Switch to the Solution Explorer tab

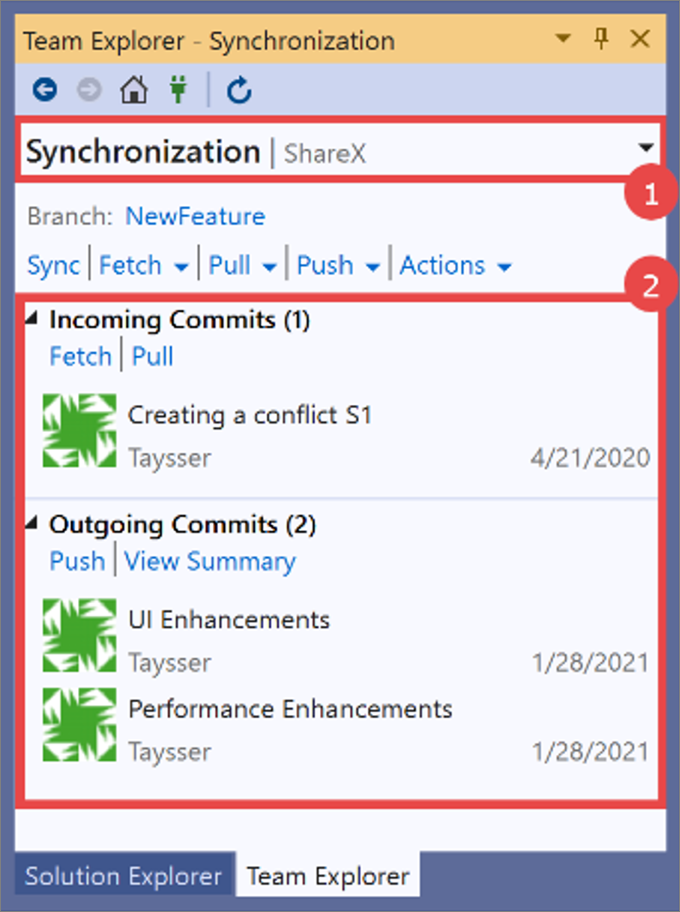pos(123,876)
